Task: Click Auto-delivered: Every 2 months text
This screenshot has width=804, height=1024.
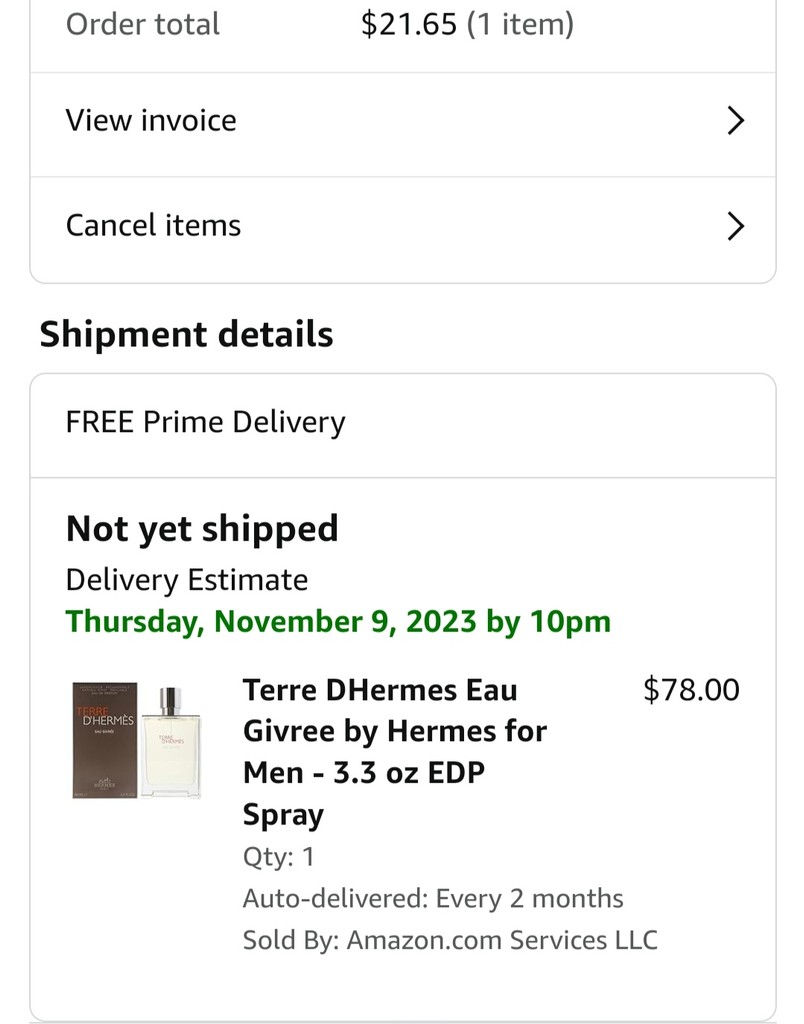Action: pyautogui.click(x=432, y=899)
